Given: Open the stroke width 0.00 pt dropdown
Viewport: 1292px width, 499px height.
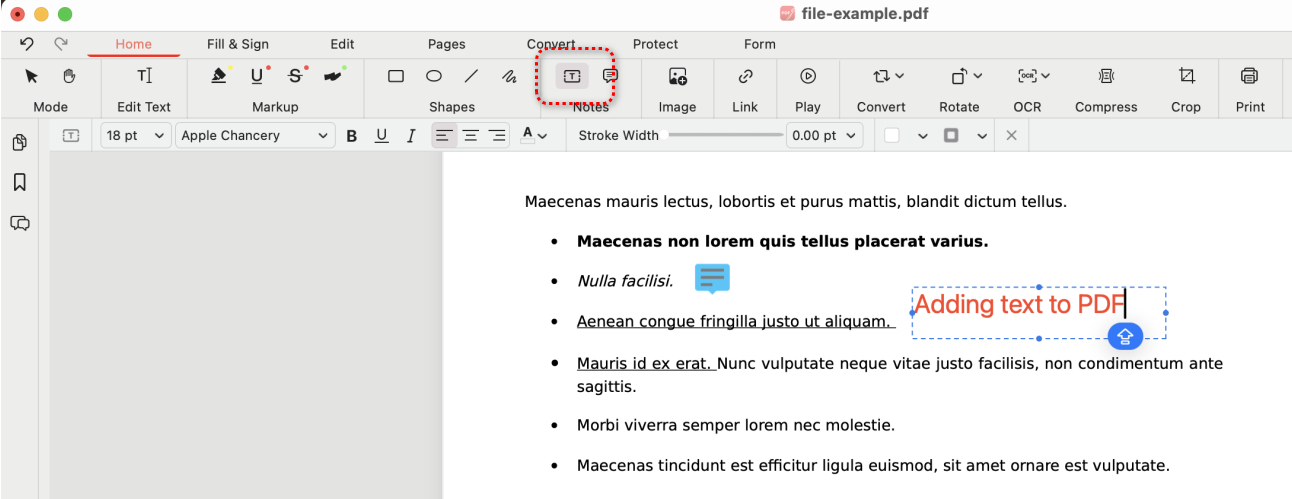Looking at the screenshot, I should (x=824, y=136).
